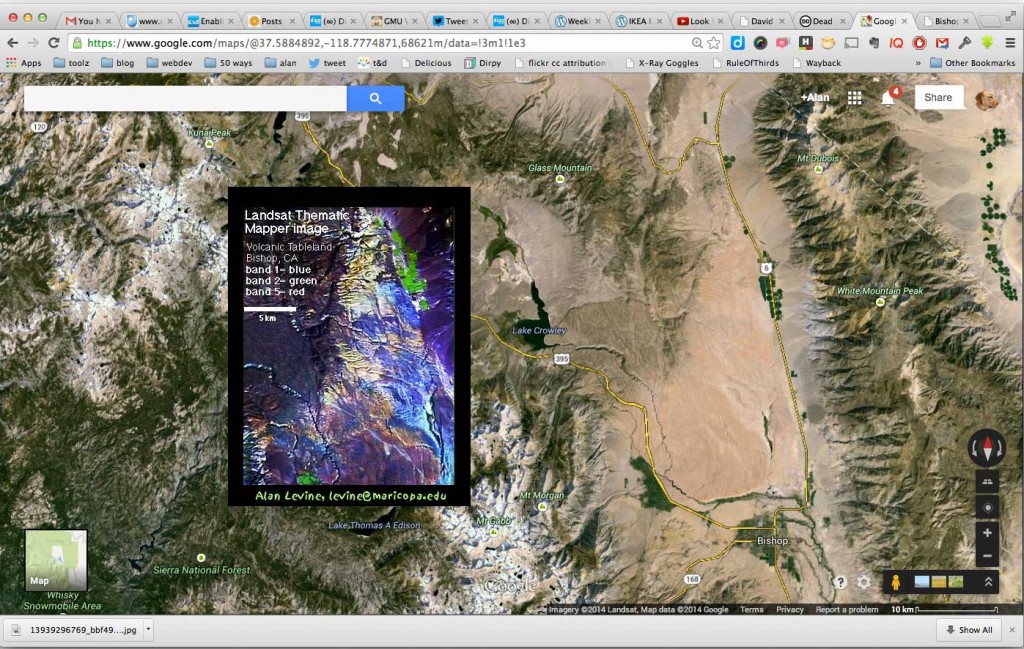Viewport: 1024px width, 649px height.
Task: Switch to the YouTube Look tab
Action: (x=699, y=21)
